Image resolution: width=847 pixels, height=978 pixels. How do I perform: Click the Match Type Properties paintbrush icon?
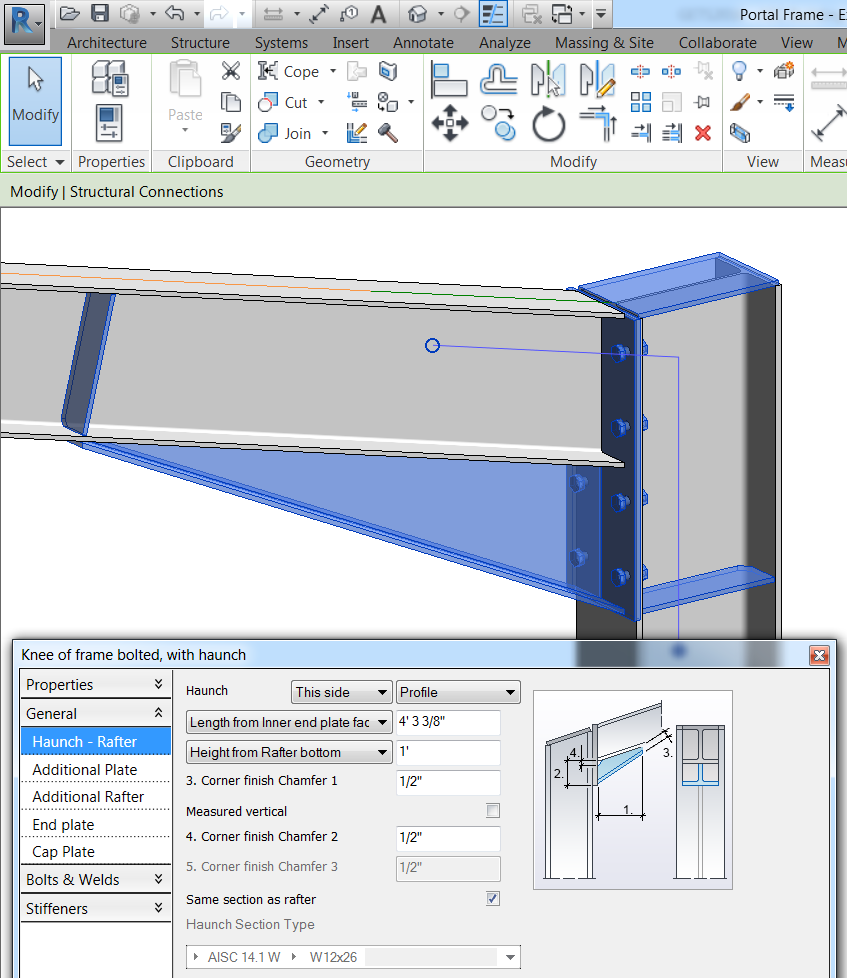231,133
